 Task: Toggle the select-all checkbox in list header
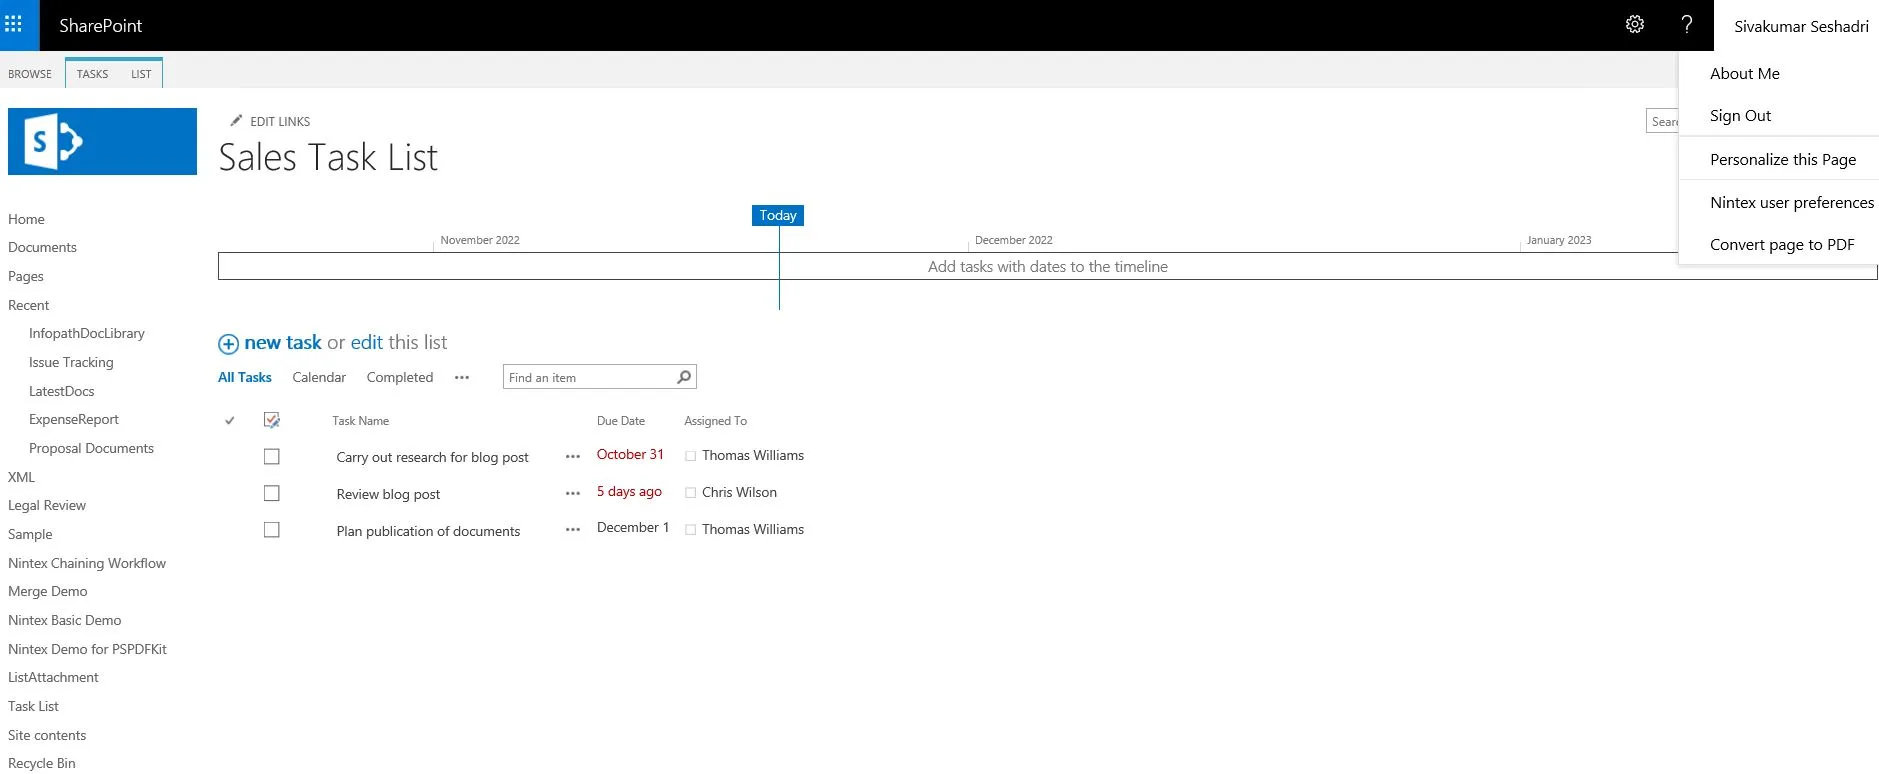click(271, 420)
